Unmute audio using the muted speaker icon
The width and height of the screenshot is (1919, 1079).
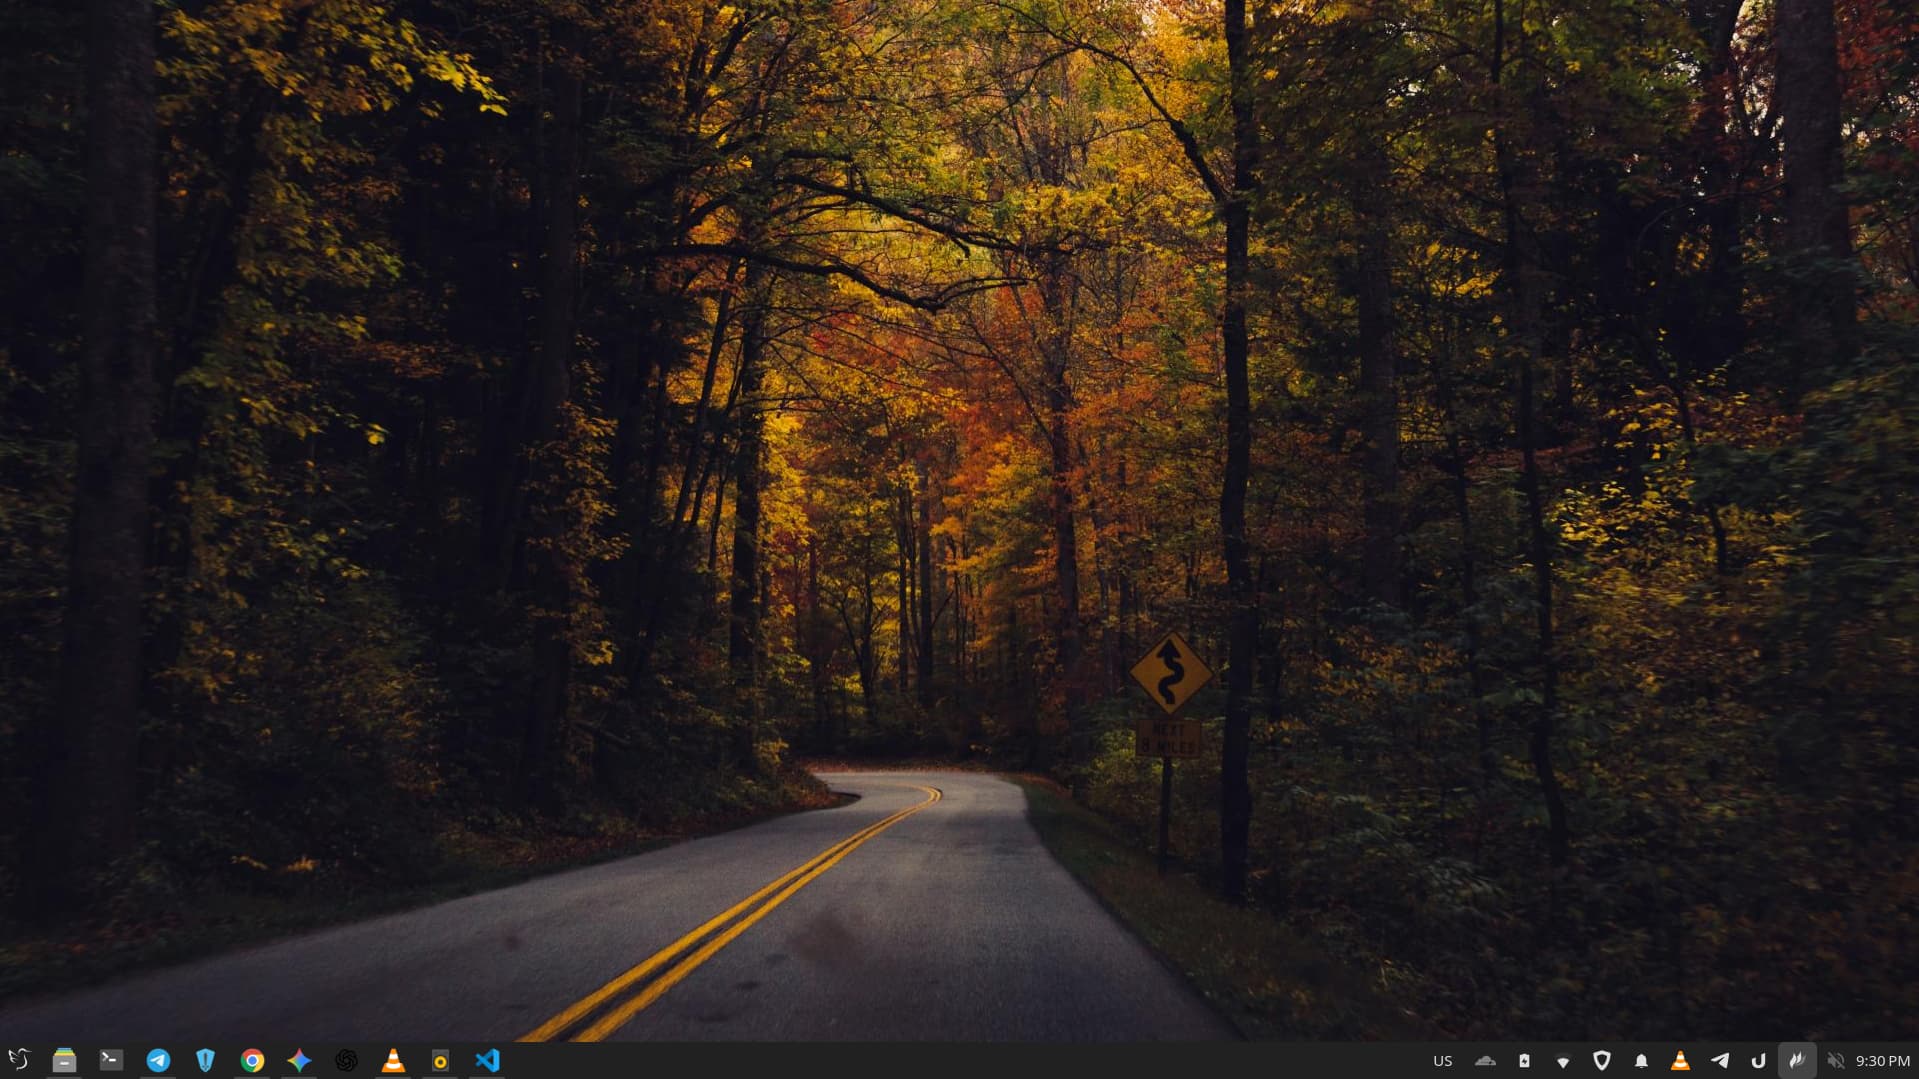click(x=1836, y=1061)
